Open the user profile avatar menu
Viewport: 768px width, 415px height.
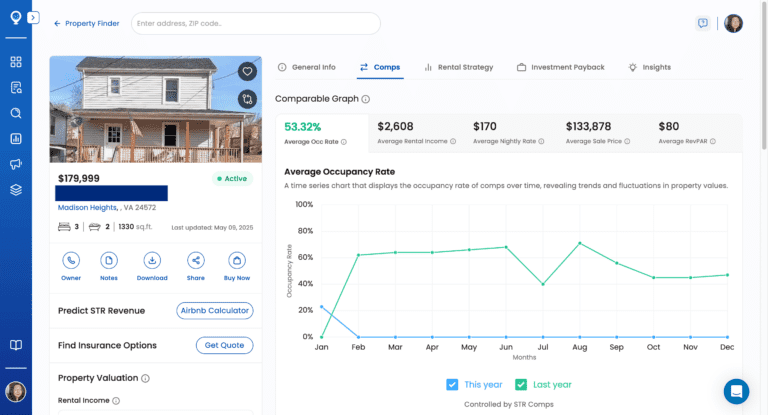[x=733, y=24]
